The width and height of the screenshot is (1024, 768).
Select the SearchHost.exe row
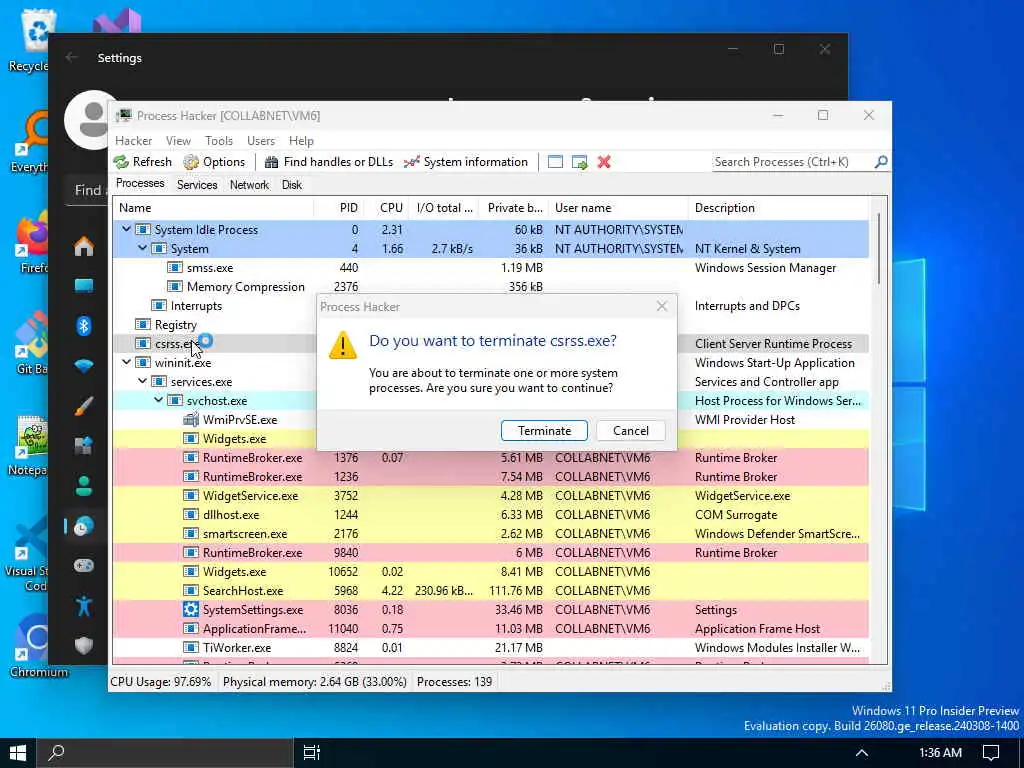[x=490, y=590]
